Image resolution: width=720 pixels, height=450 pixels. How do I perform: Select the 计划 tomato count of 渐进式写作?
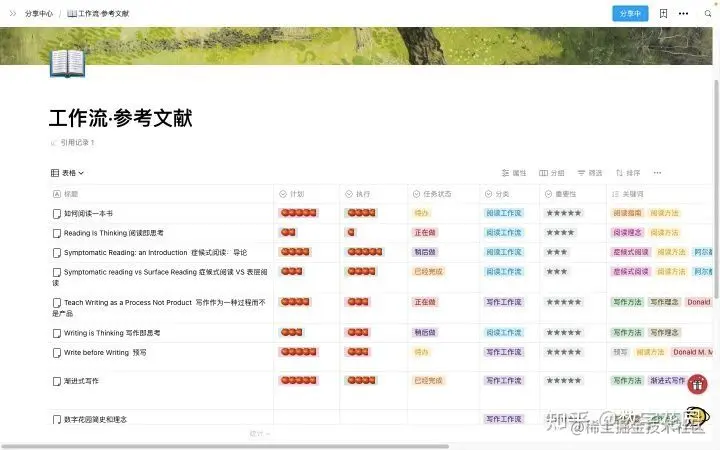[x=298, y=380]
